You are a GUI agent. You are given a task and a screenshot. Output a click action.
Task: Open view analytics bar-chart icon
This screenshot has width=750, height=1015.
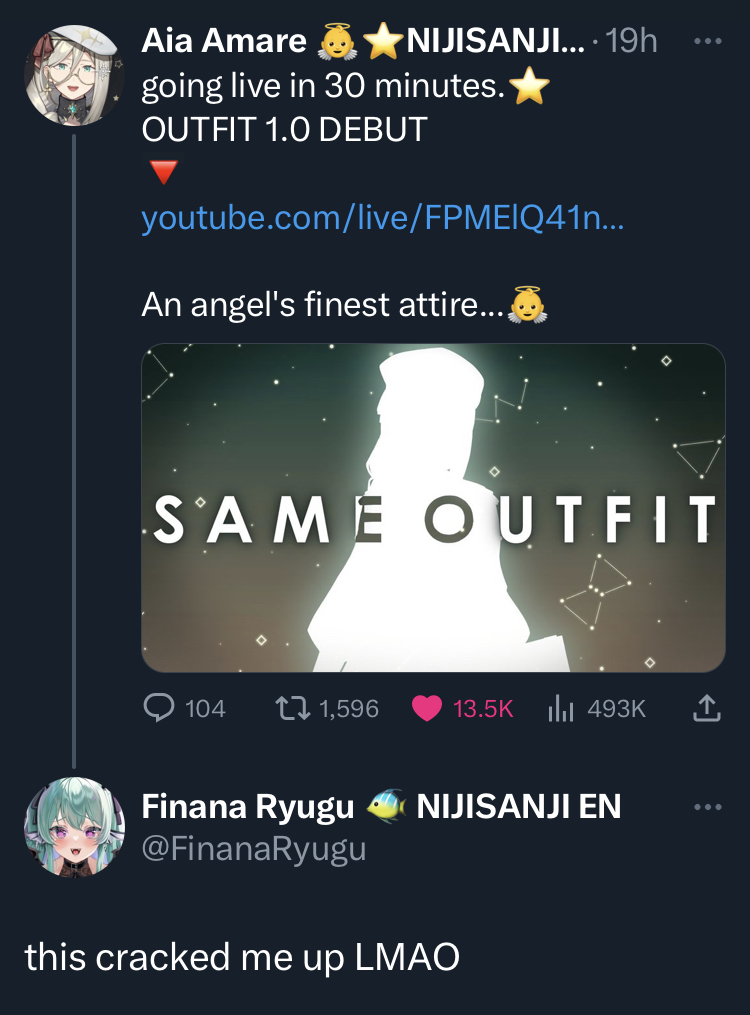coord(559,708)
